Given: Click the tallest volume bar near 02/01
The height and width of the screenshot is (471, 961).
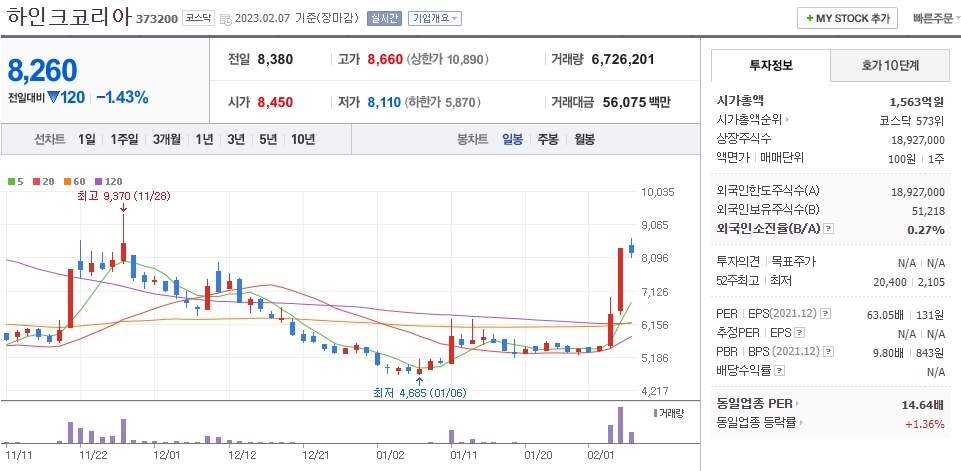Looking at the screenshot, I should coord(620,425).
